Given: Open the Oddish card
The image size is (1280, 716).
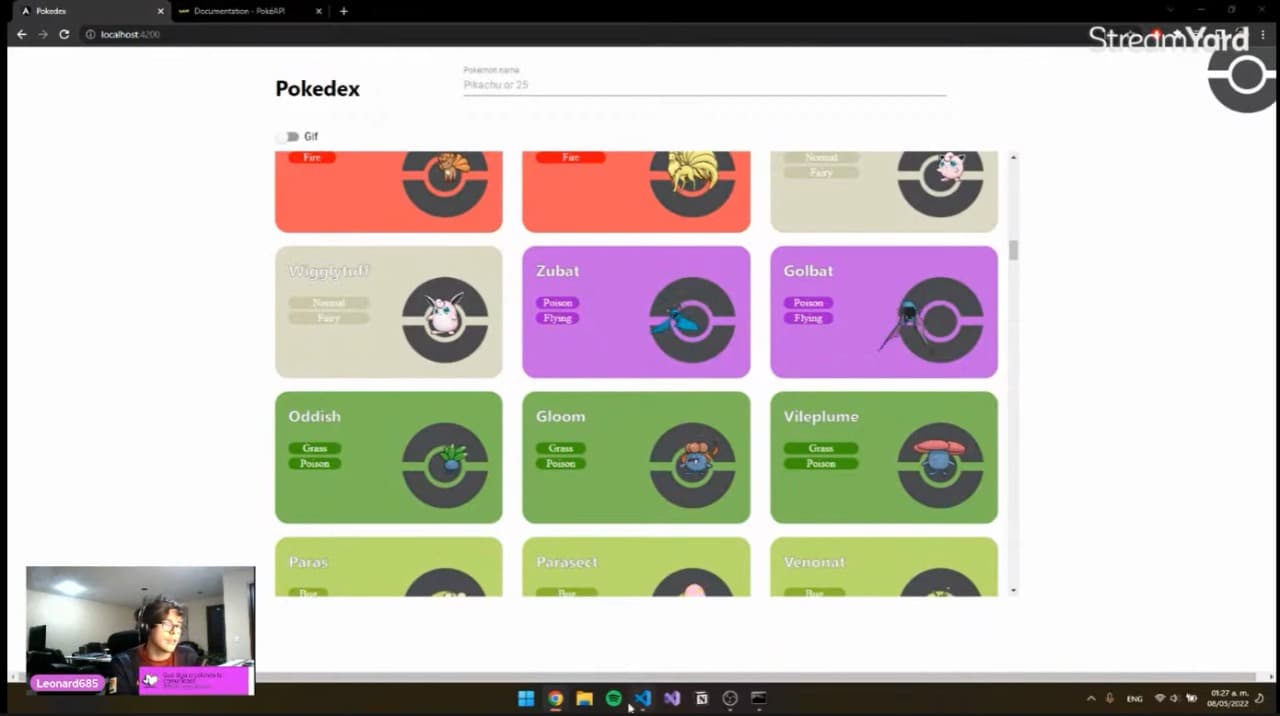Looking at the screenshot, I should point(389,457).
